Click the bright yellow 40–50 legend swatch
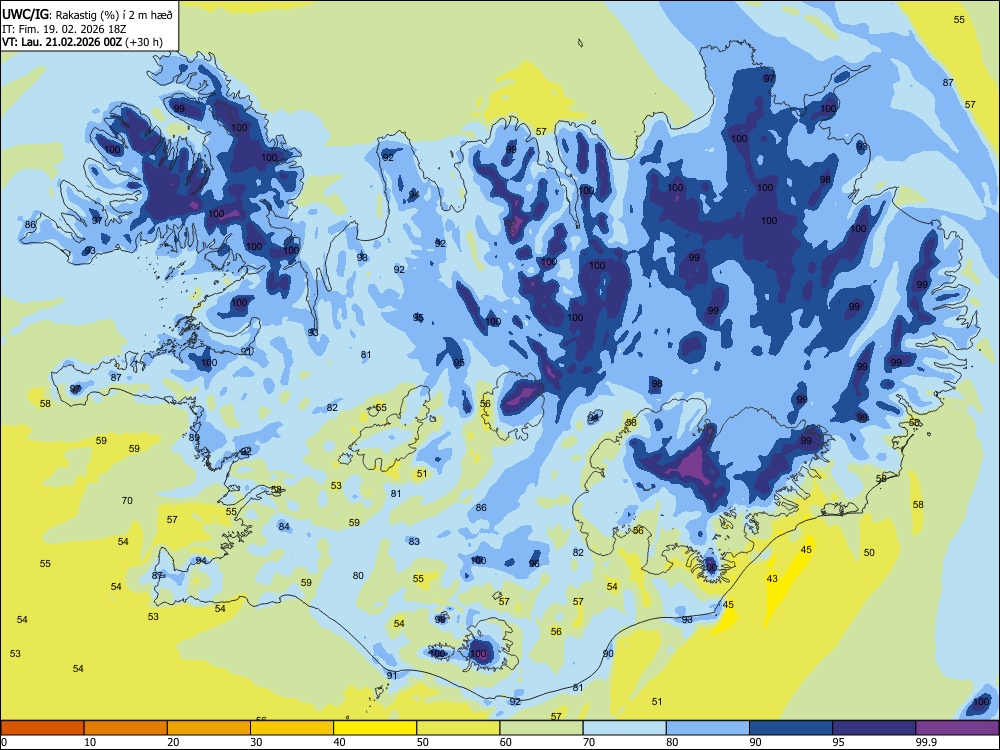 click(375, 728)
